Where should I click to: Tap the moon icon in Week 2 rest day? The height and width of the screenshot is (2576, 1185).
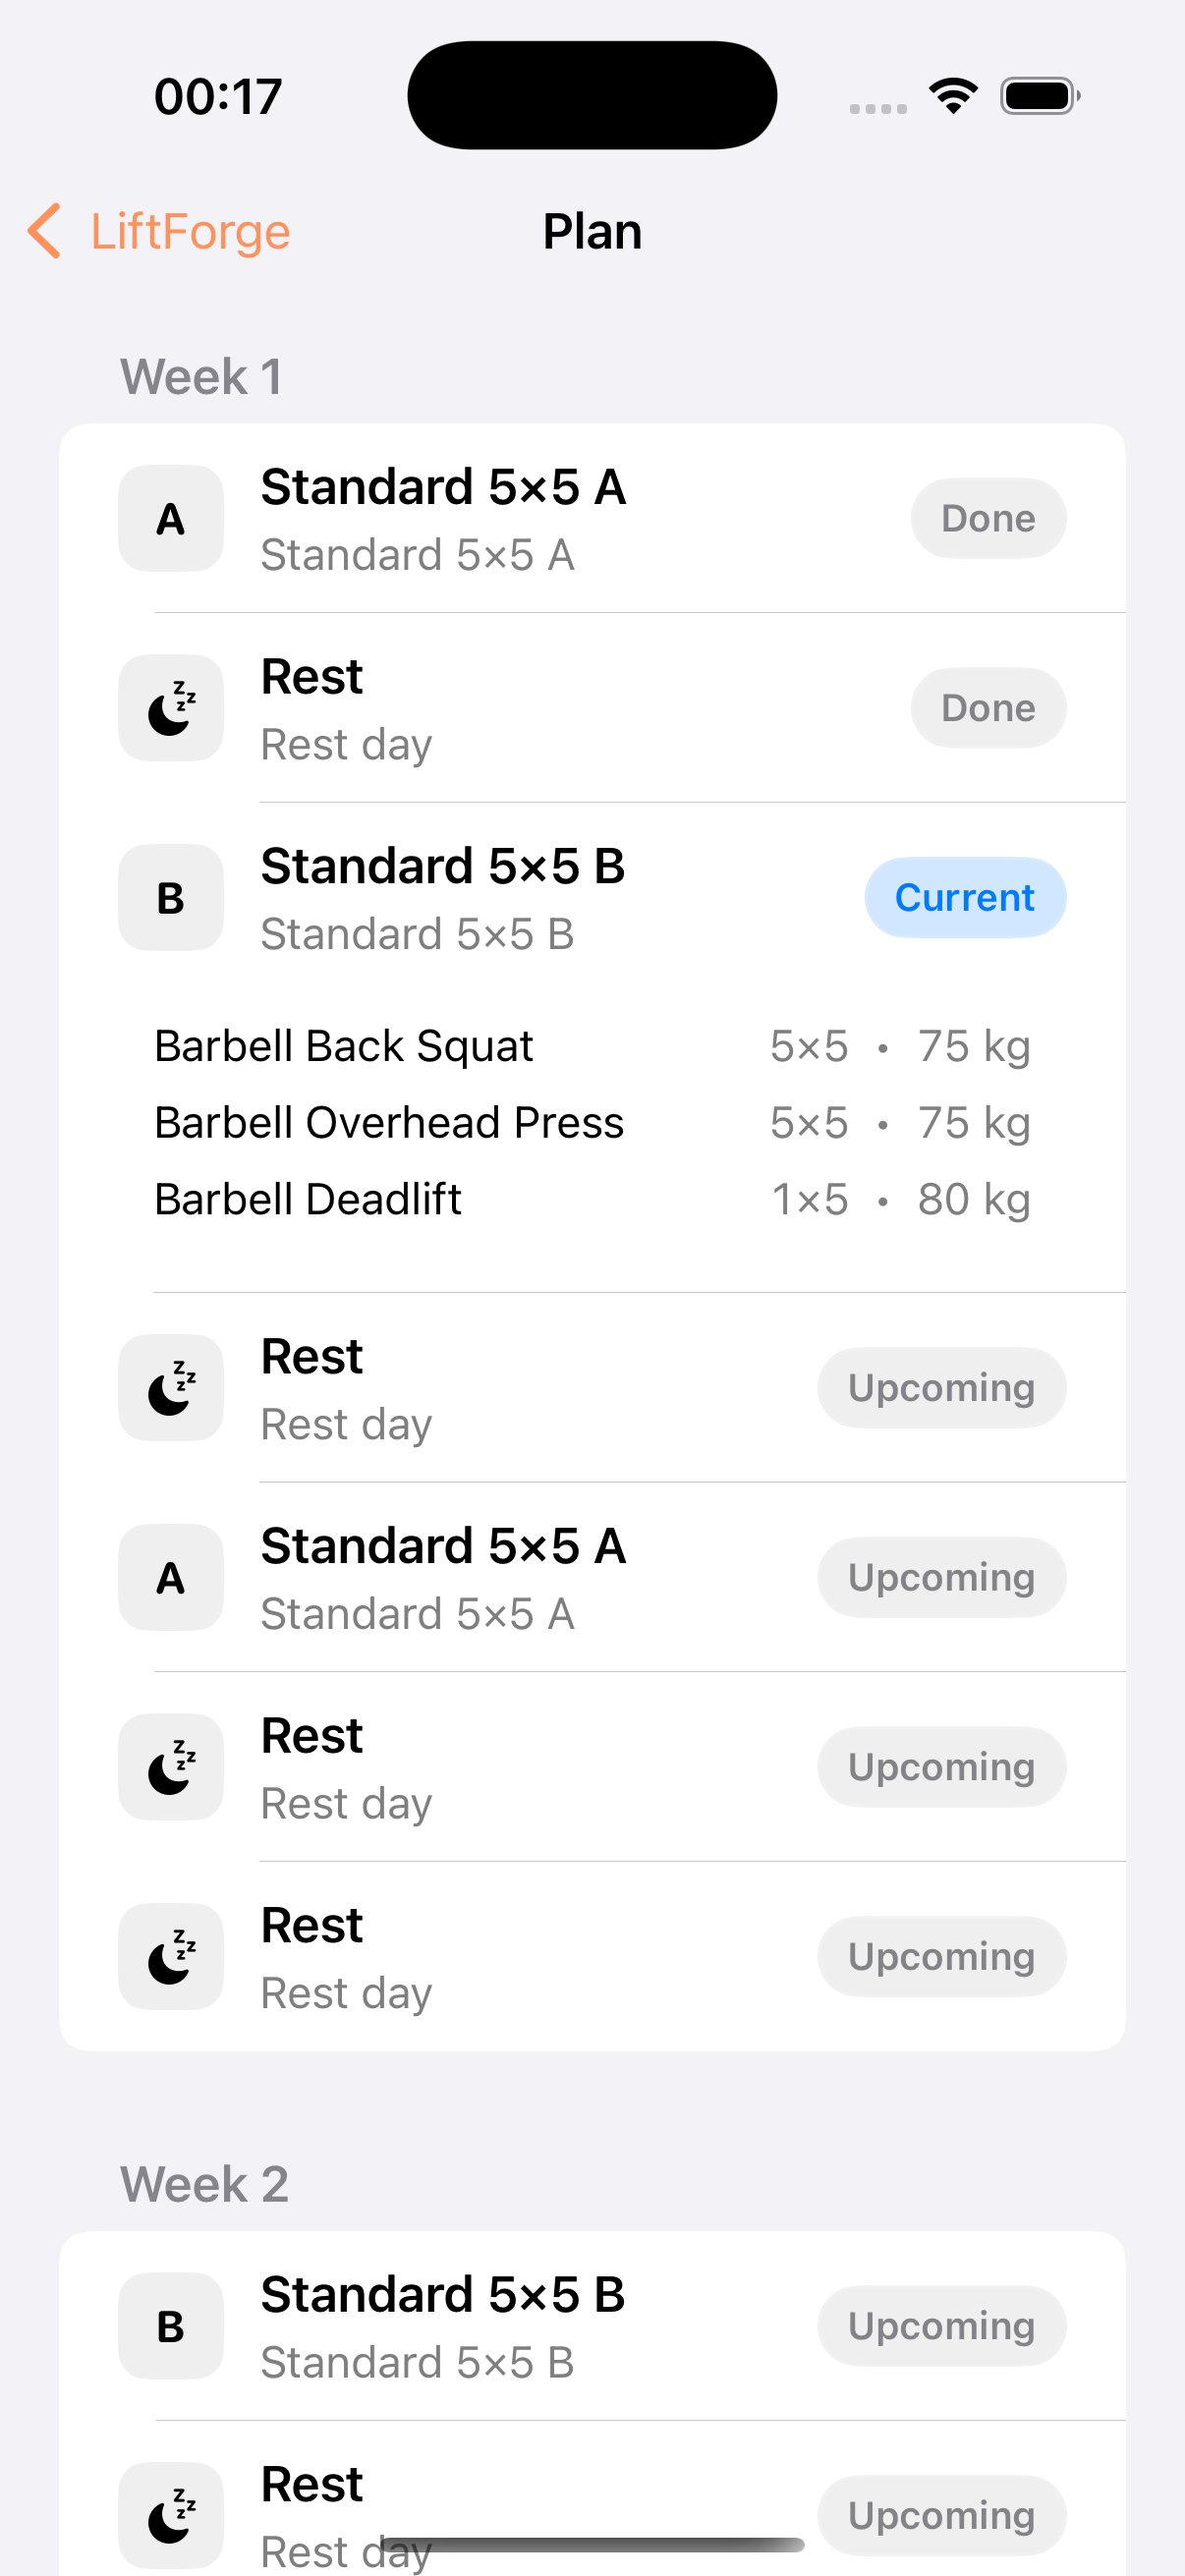(171, 2514)
